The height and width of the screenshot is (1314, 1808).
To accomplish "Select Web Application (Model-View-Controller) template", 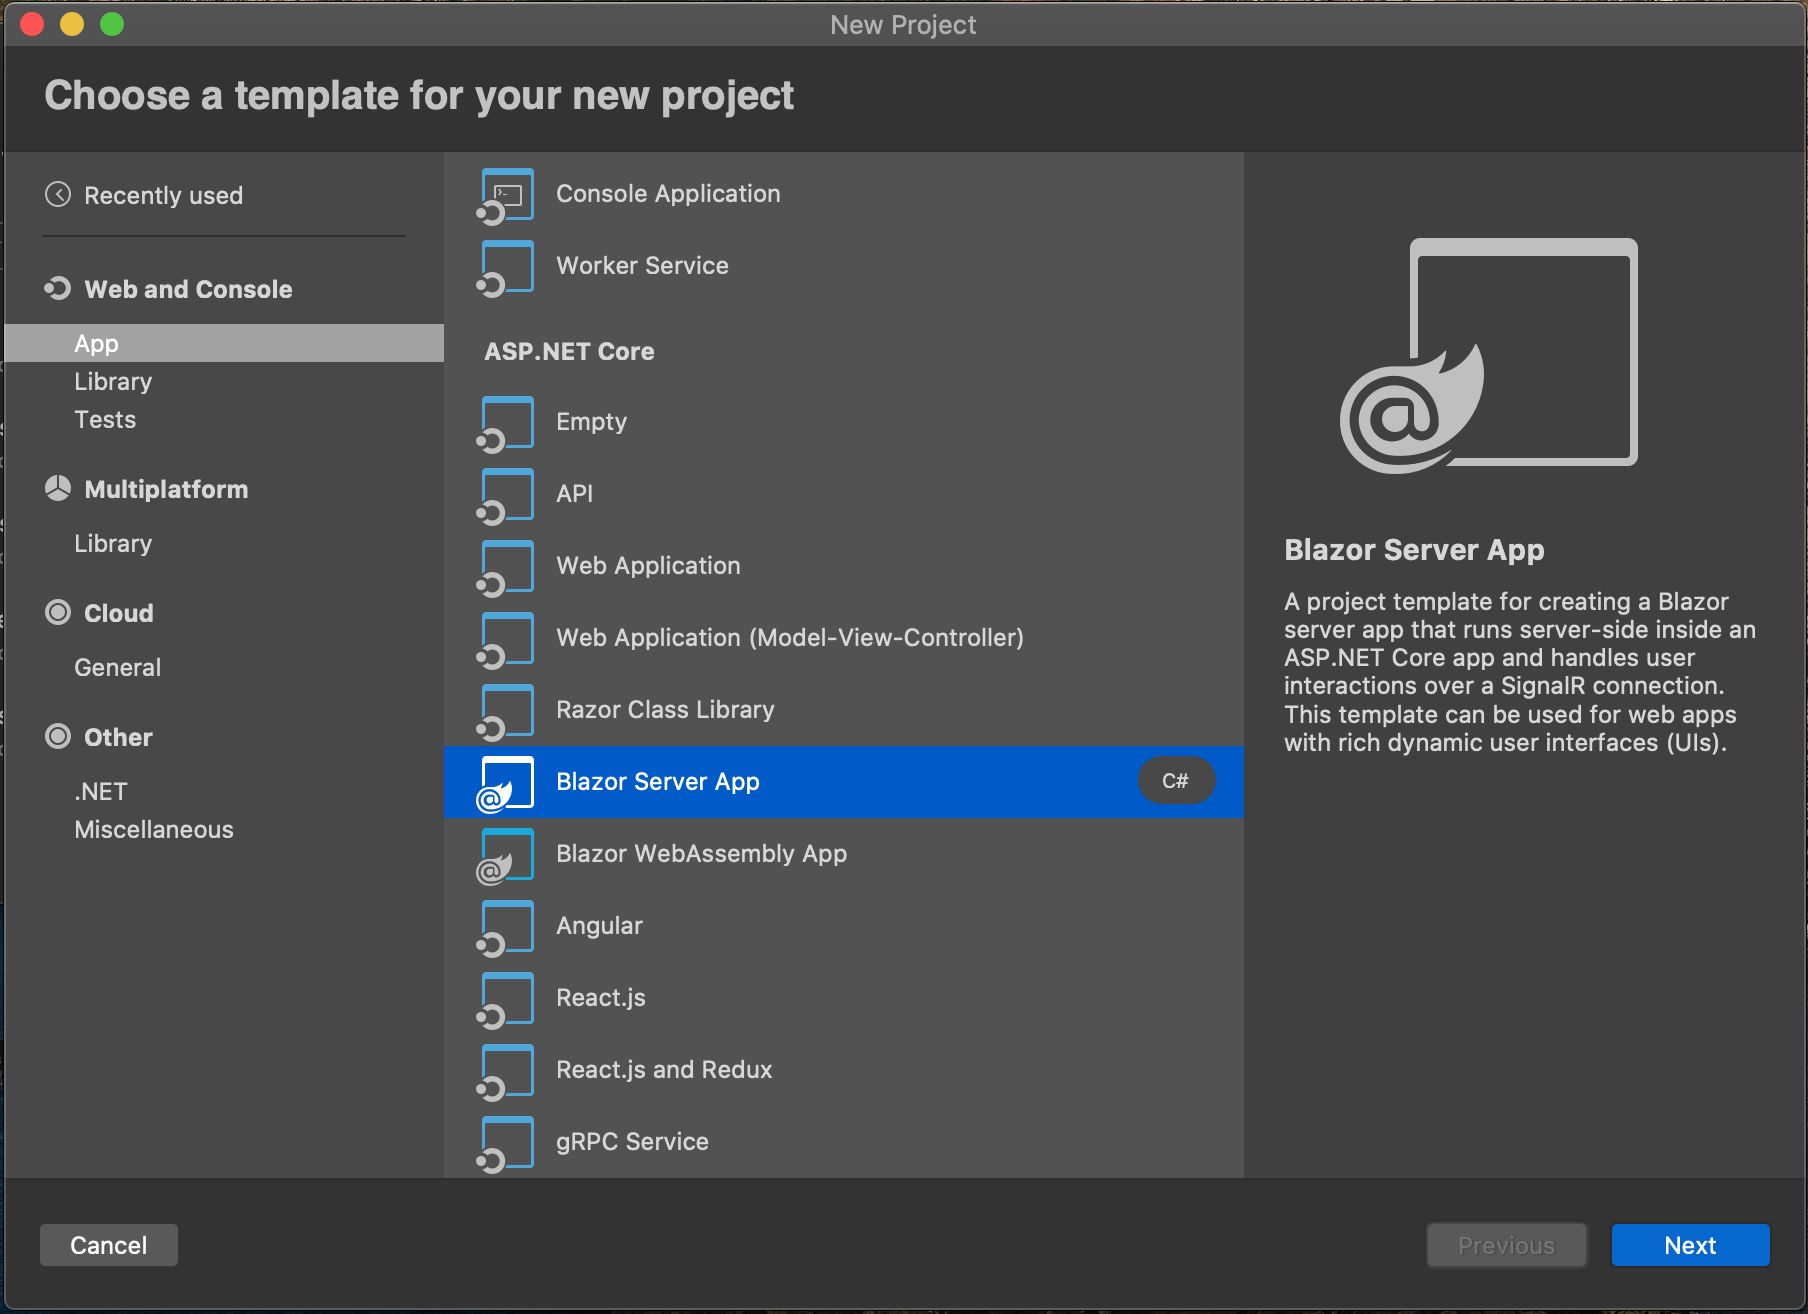I will (x=844, y=639).
